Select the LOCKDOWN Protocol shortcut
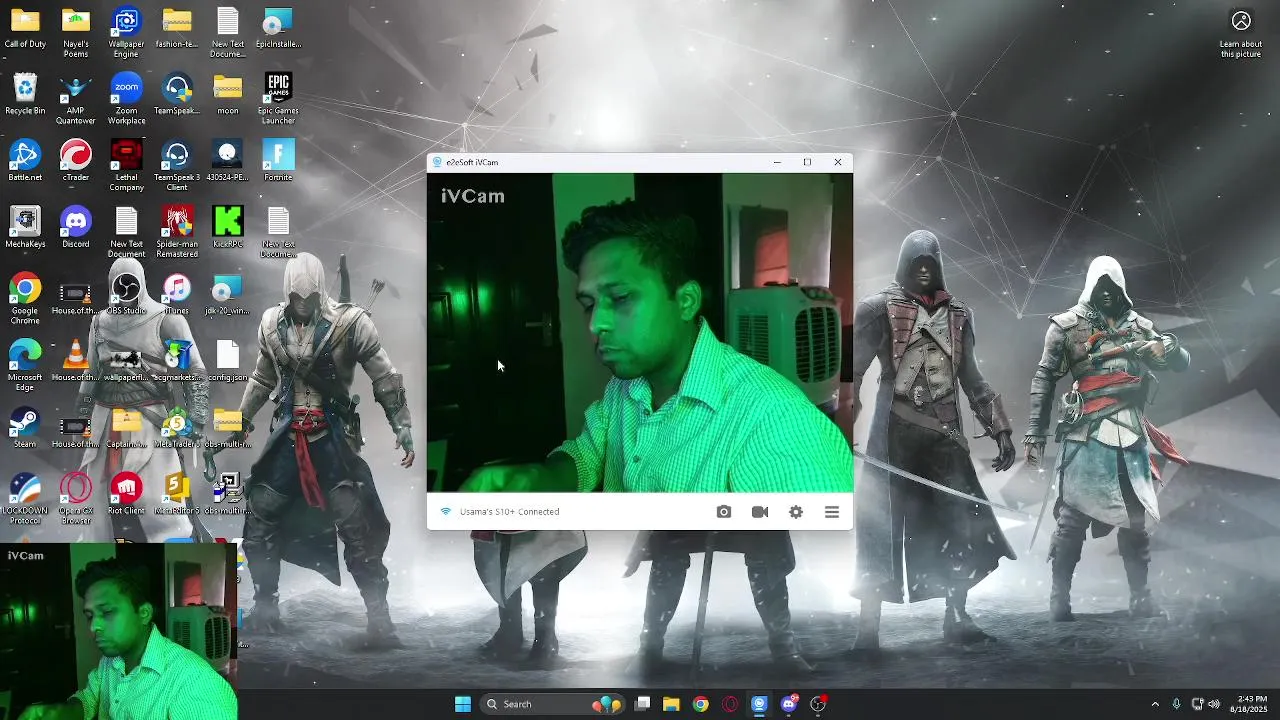 [25, 499]
